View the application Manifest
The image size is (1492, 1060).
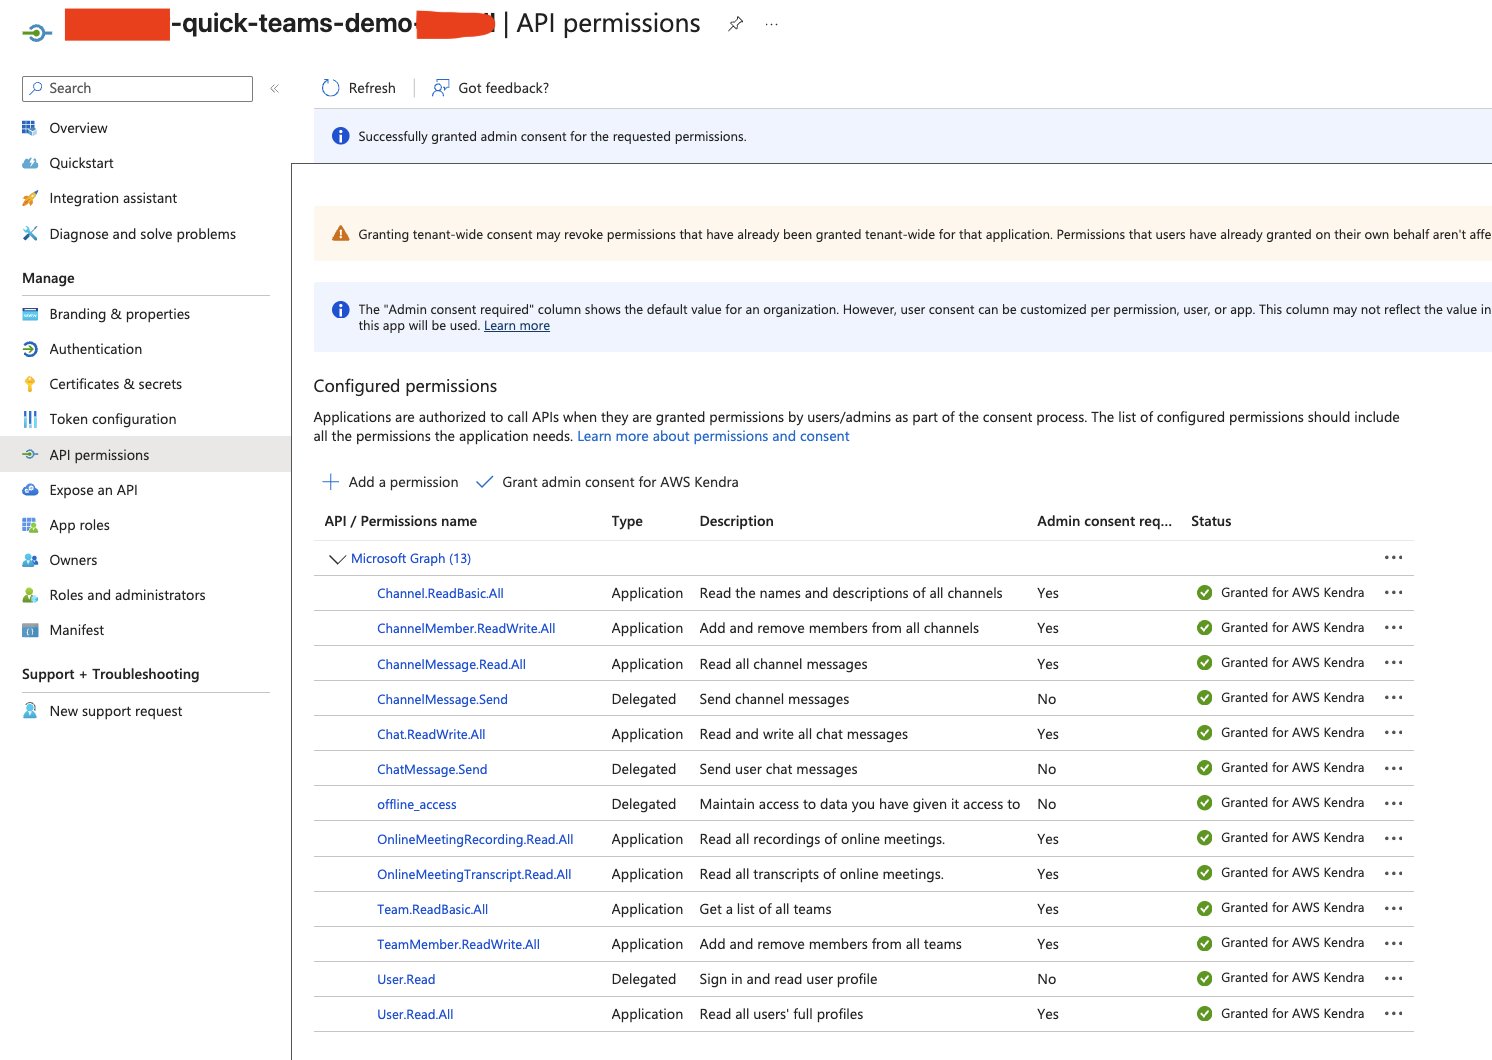(x=76, y=629)
